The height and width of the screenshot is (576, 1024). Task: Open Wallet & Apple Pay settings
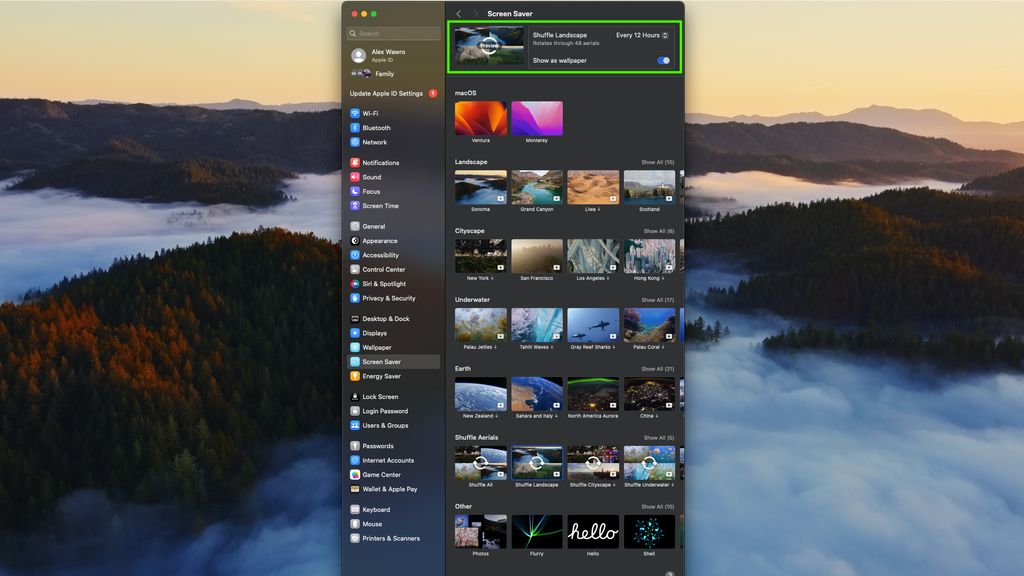coord(354,488)
